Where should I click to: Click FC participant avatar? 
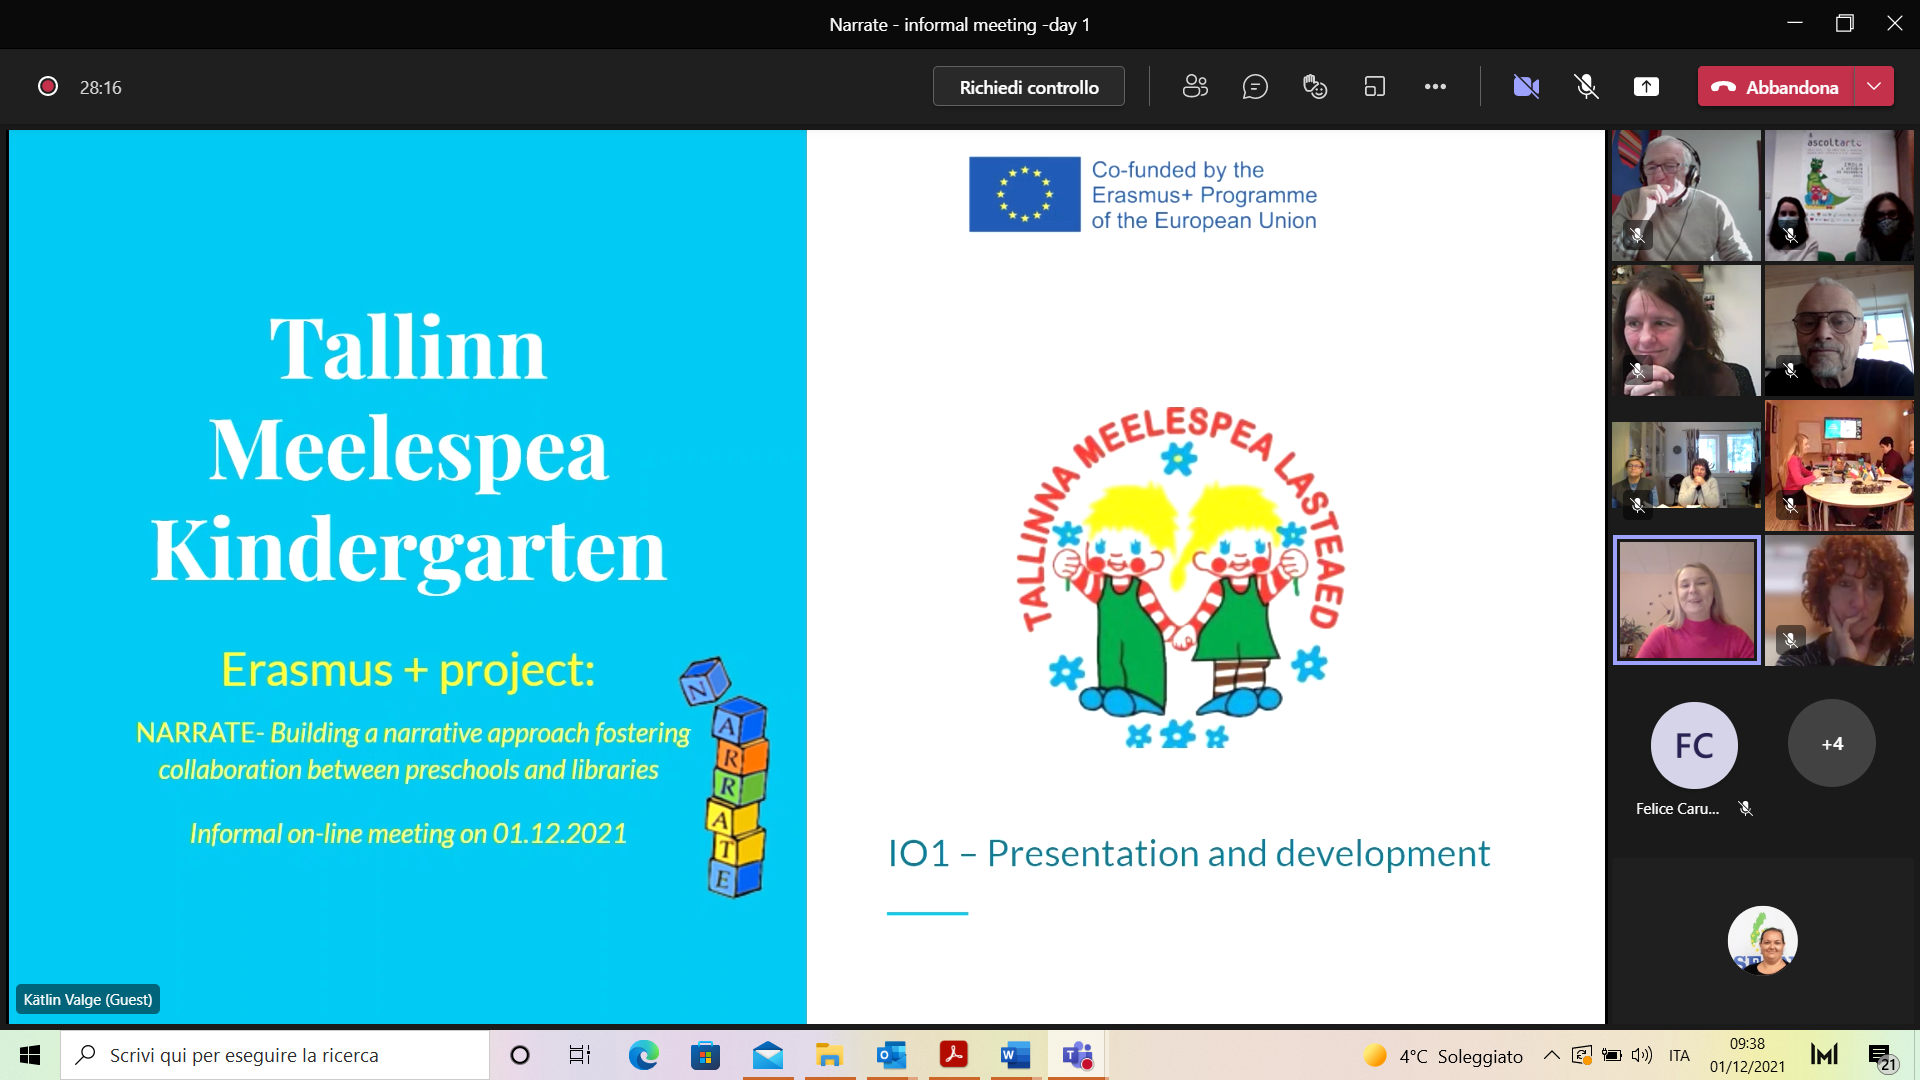pos(1694,745)
